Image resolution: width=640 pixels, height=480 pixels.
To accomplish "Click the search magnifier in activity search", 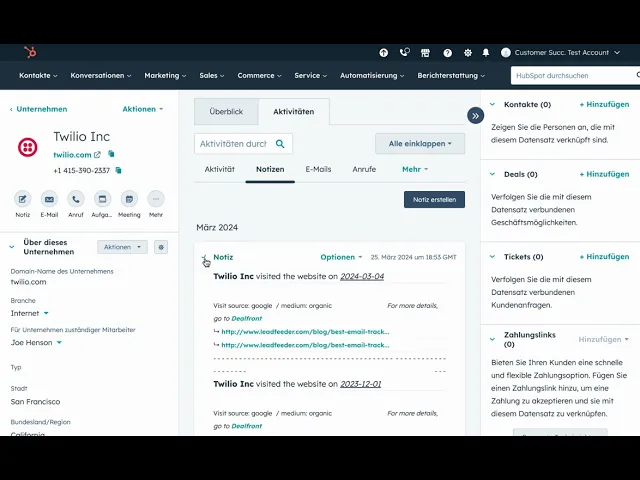I will [280, 144].
